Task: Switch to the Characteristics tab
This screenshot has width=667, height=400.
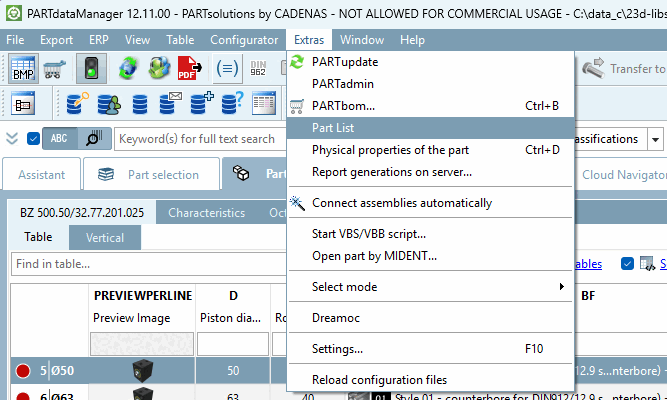Action: point(206,213)
